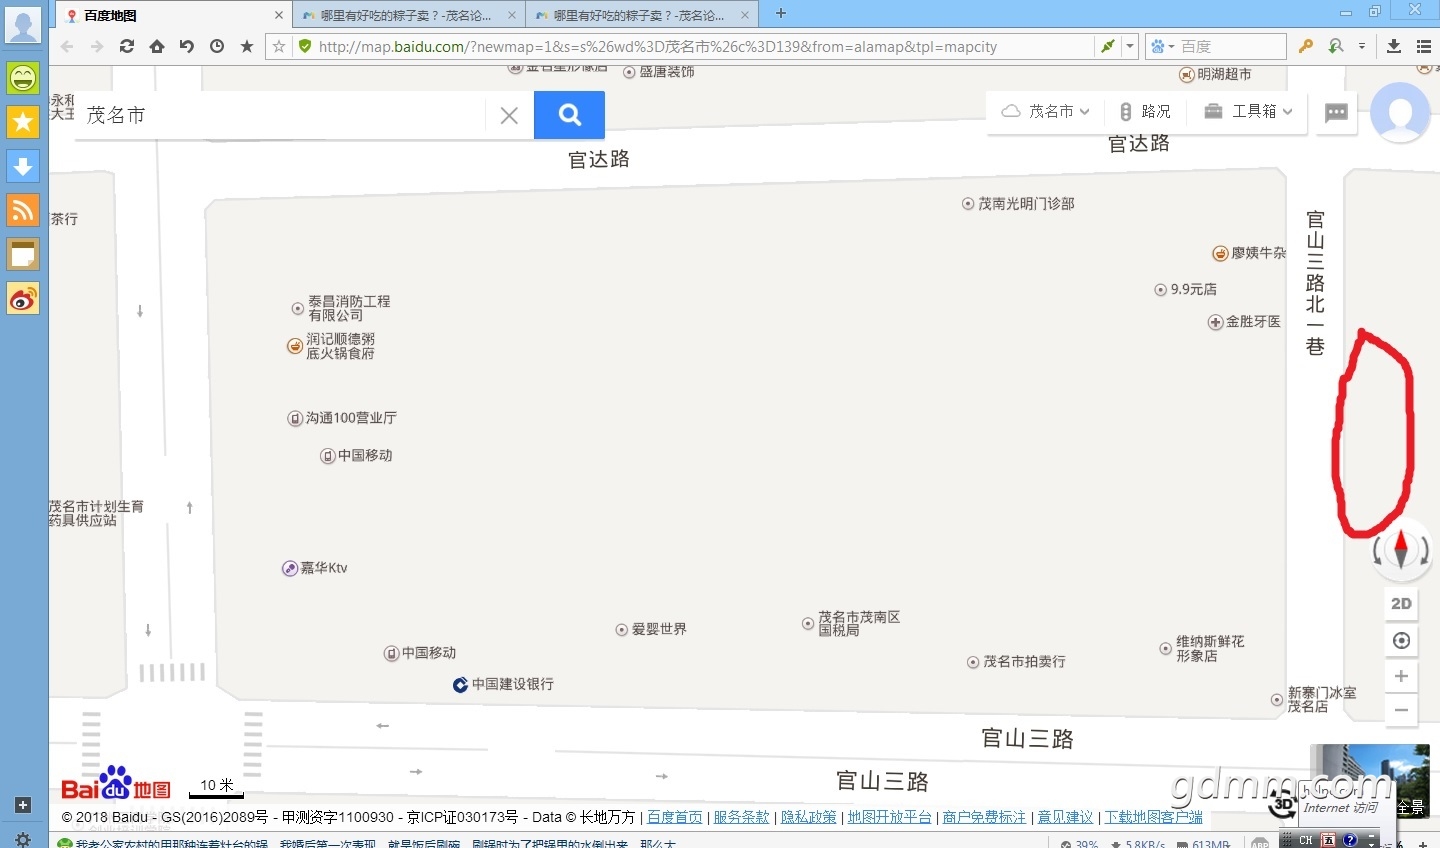1440x848 pixels.
Task: Add sidebar item with plus button
Action: [22, 805]
